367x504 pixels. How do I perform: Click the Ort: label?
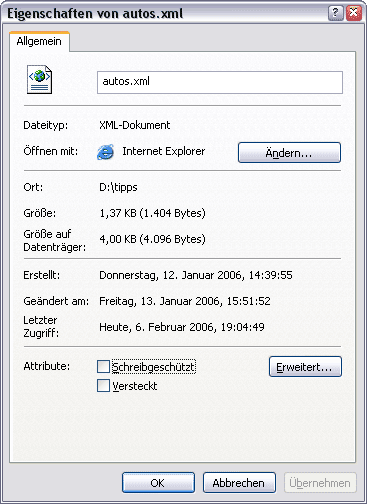click(33, 187)
